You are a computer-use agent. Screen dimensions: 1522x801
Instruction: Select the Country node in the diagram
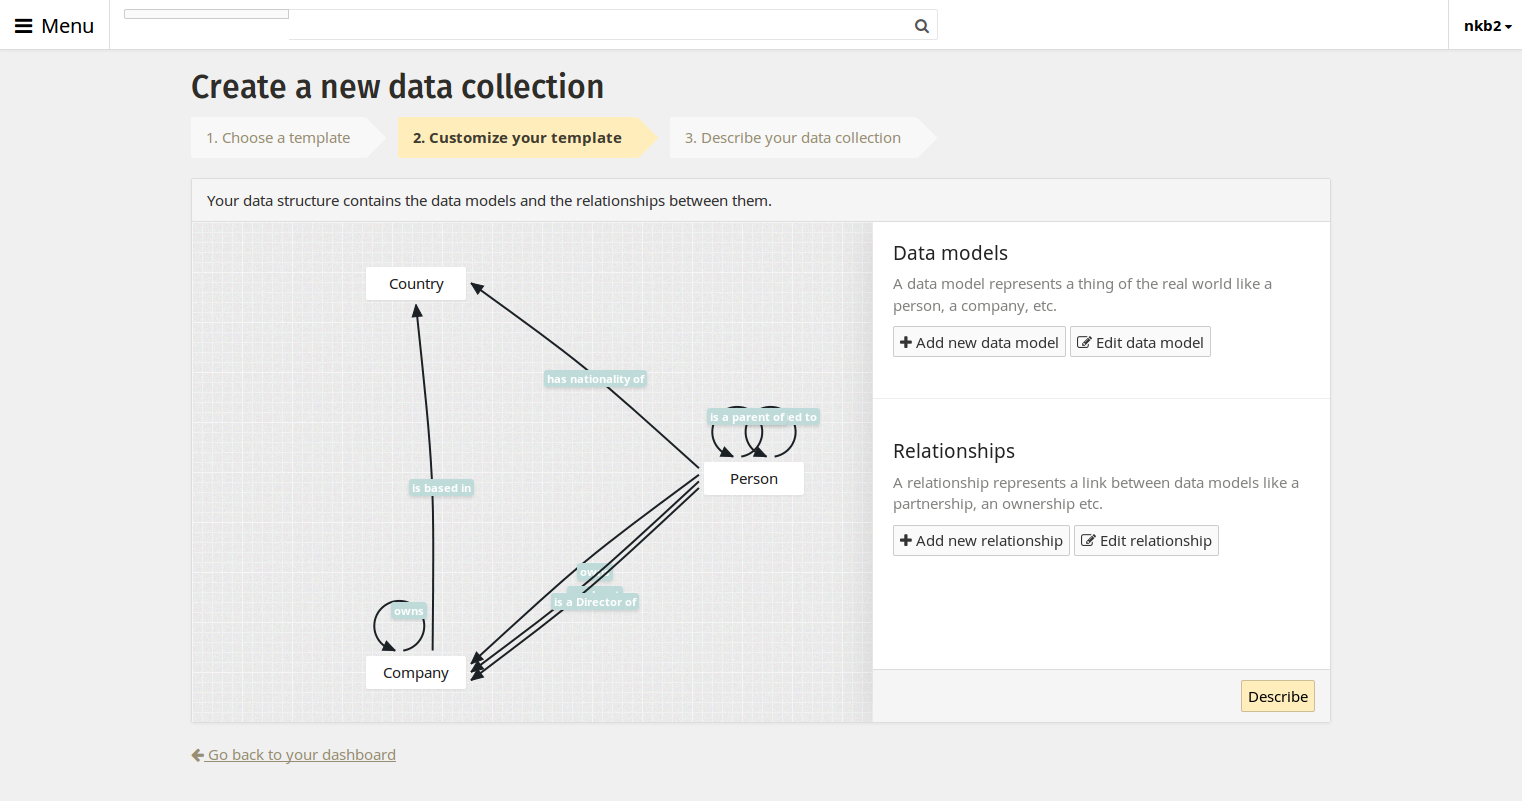pos(415,283)
